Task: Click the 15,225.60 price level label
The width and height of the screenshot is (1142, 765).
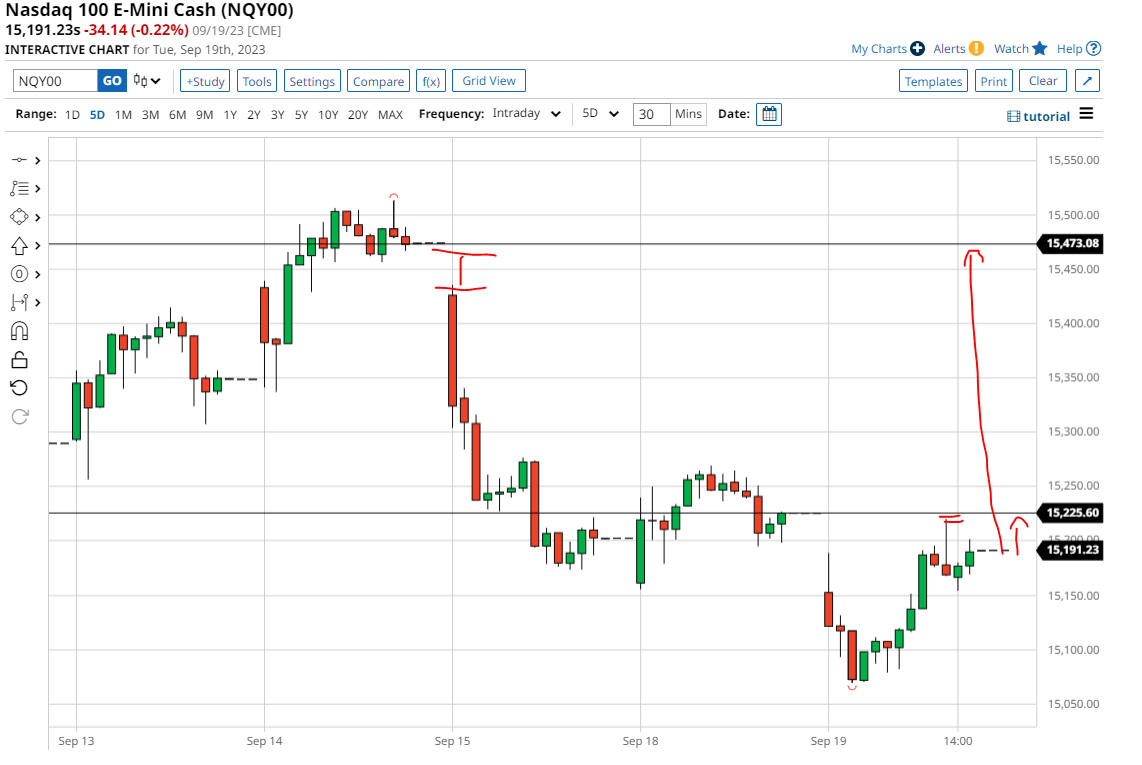Action: tap(1071, 513)
